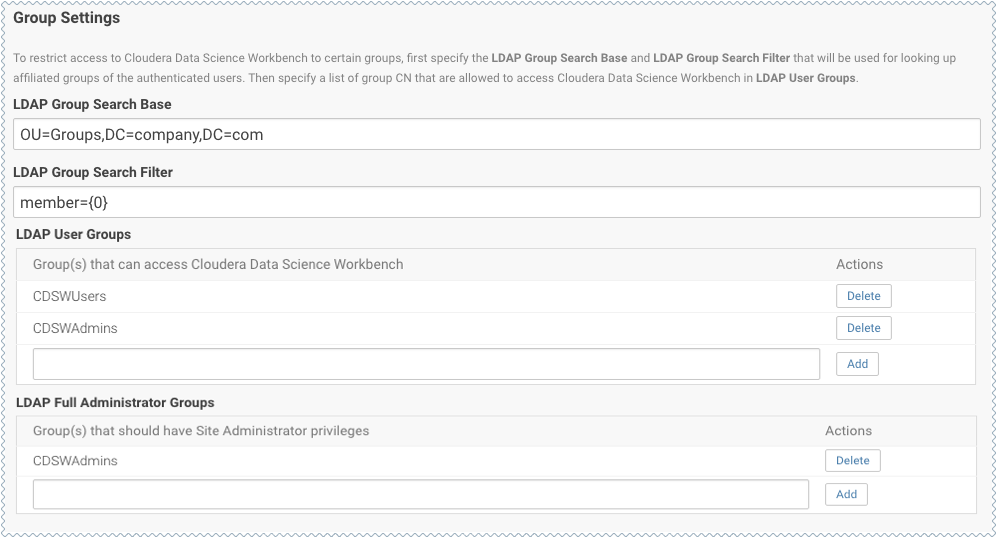Delete CDSWAdmins from LDAP User Groups
The height and width of the screenshot is (538, 998).
tap(863, 328)
